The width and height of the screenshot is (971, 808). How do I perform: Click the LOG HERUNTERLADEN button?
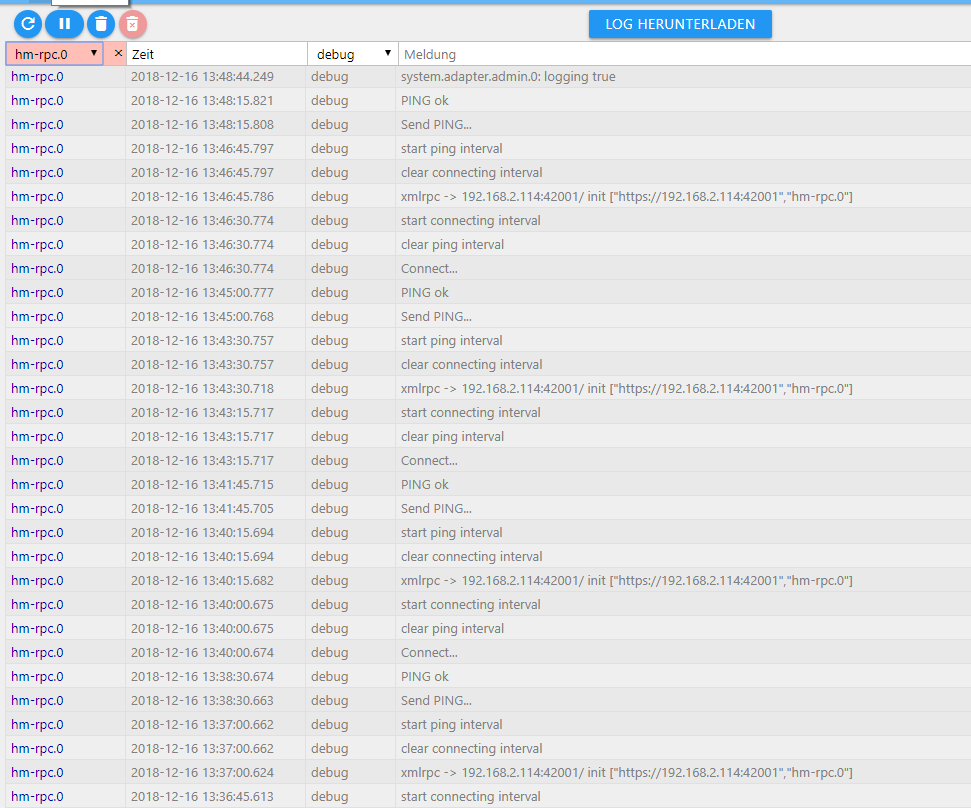tap(680, 24)
